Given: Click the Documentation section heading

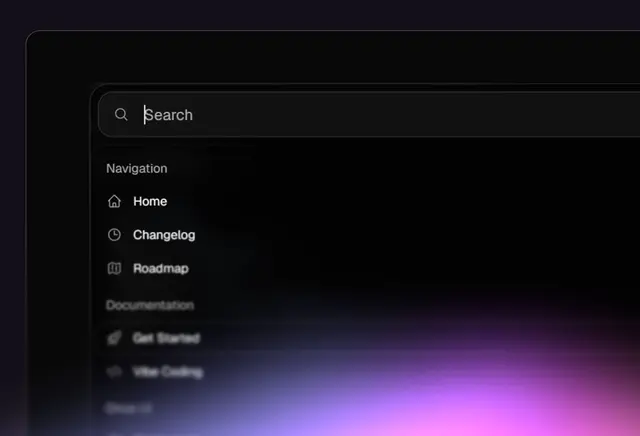Looking at the screenshot, I should pyautogui.click(x=150, y=305).
